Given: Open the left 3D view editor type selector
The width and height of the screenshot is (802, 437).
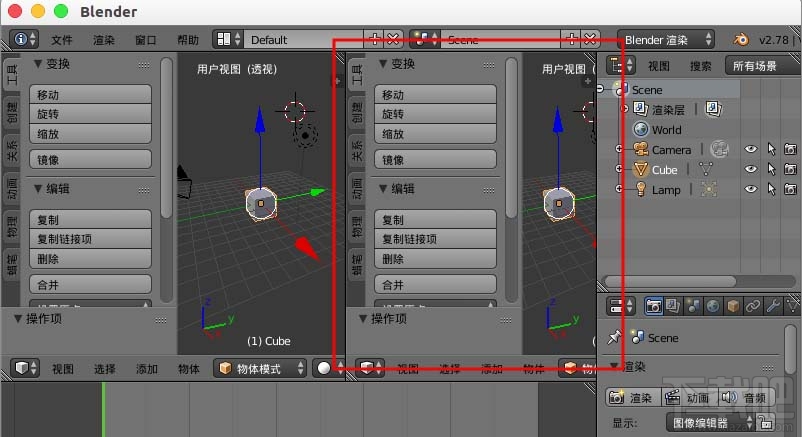Looking at the screenshot, I should tap(25, 368).
